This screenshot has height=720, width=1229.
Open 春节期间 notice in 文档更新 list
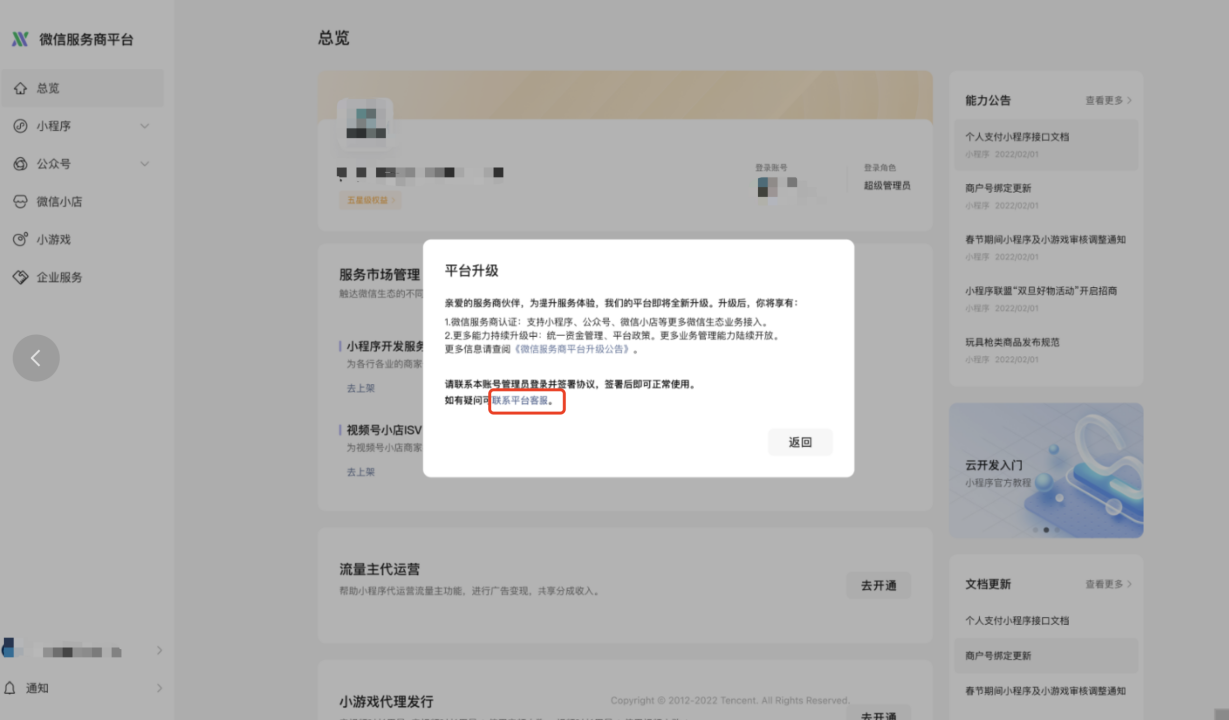click(x=1046, y=691)
